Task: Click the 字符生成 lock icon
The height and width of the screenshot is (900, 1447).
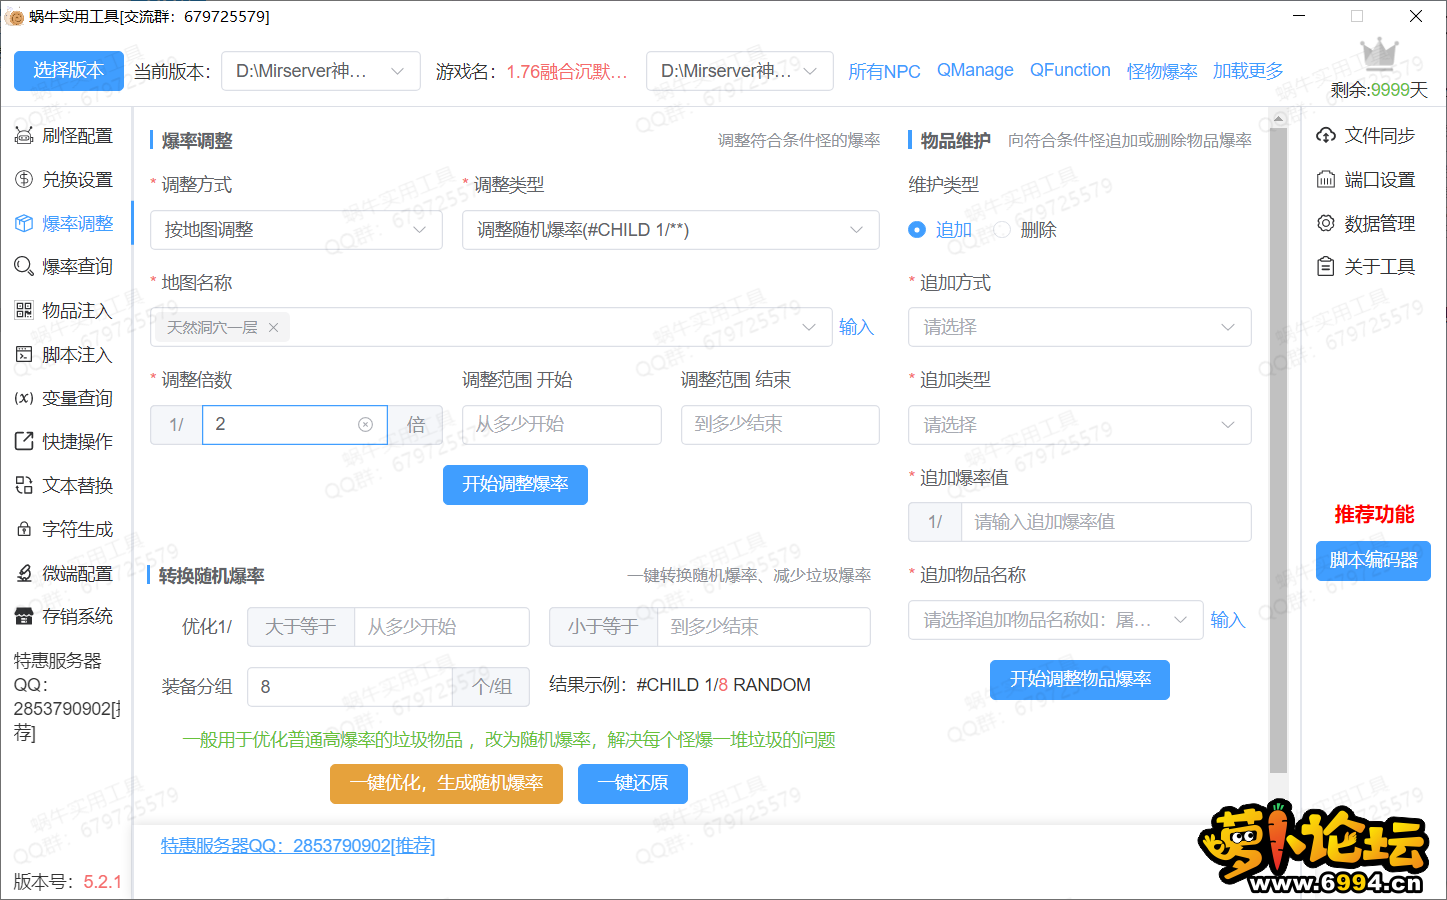Action: (x=24, y=529)
